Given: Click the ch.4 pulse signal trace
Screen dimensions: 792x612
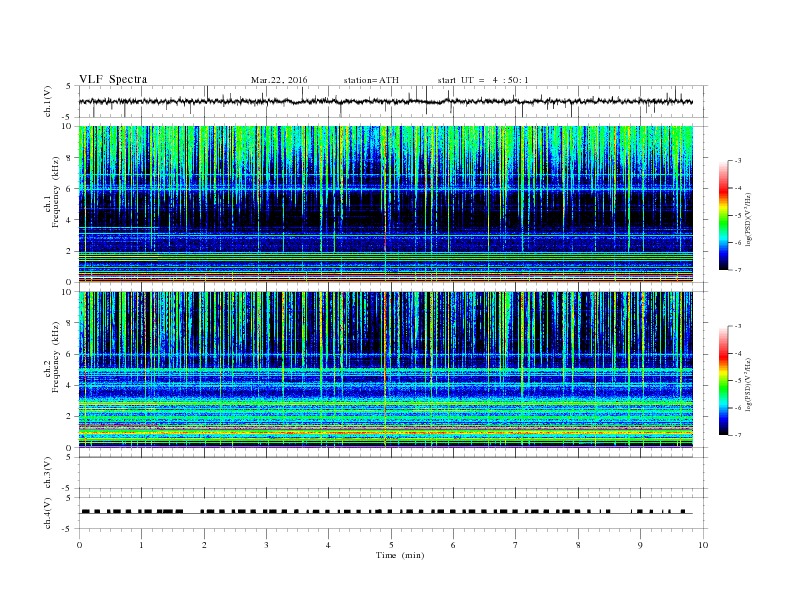Looking at the screenshot, I should (x=385, y=512).
